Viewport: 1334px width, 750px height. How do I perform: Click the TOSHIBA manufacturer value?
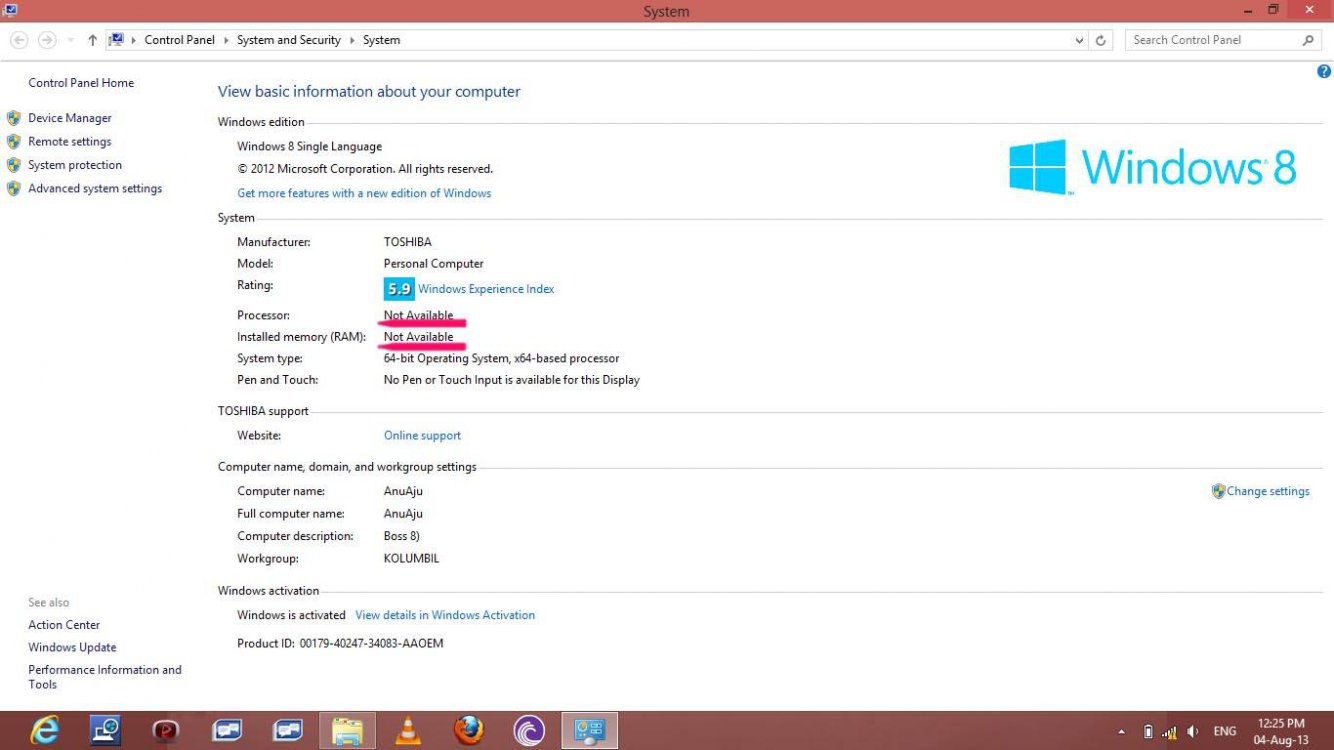click(x=408, y=242)
